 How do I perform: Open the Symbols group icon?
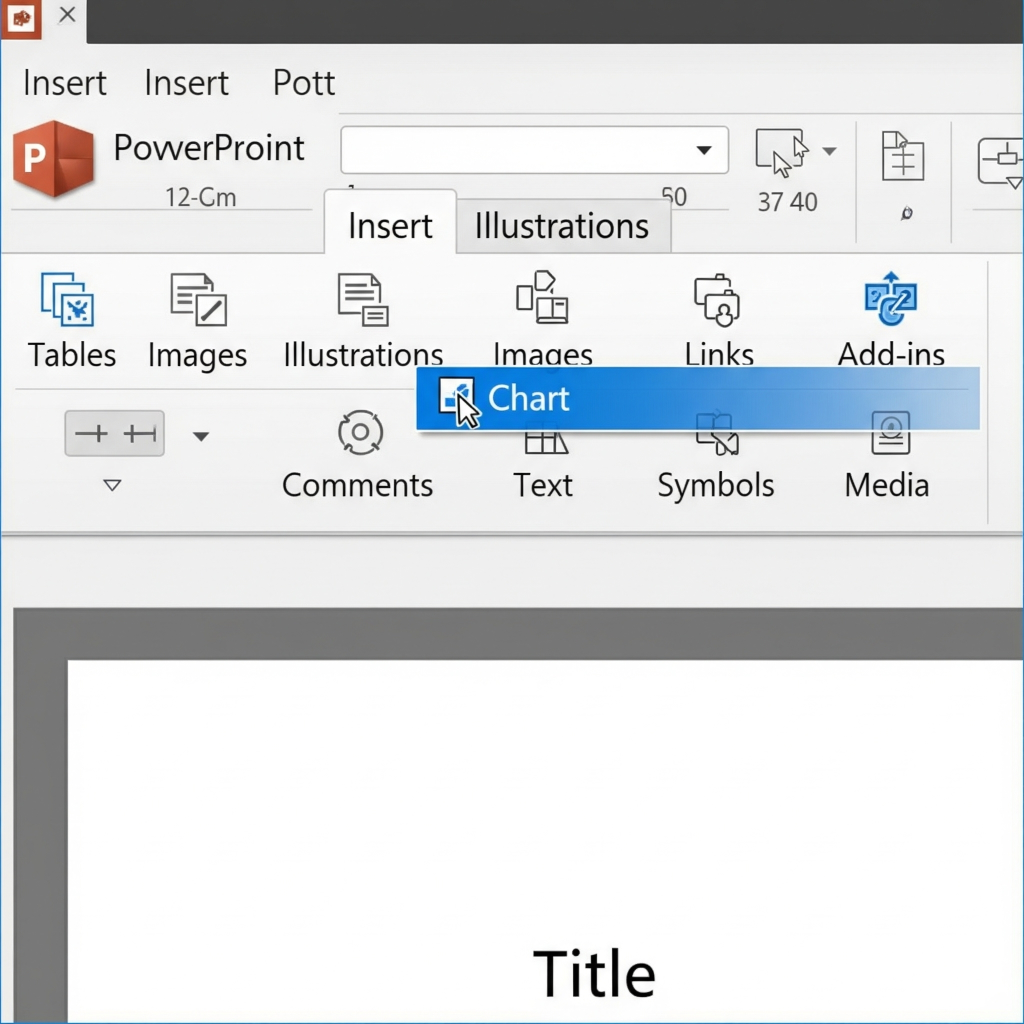tap(715, 435)
